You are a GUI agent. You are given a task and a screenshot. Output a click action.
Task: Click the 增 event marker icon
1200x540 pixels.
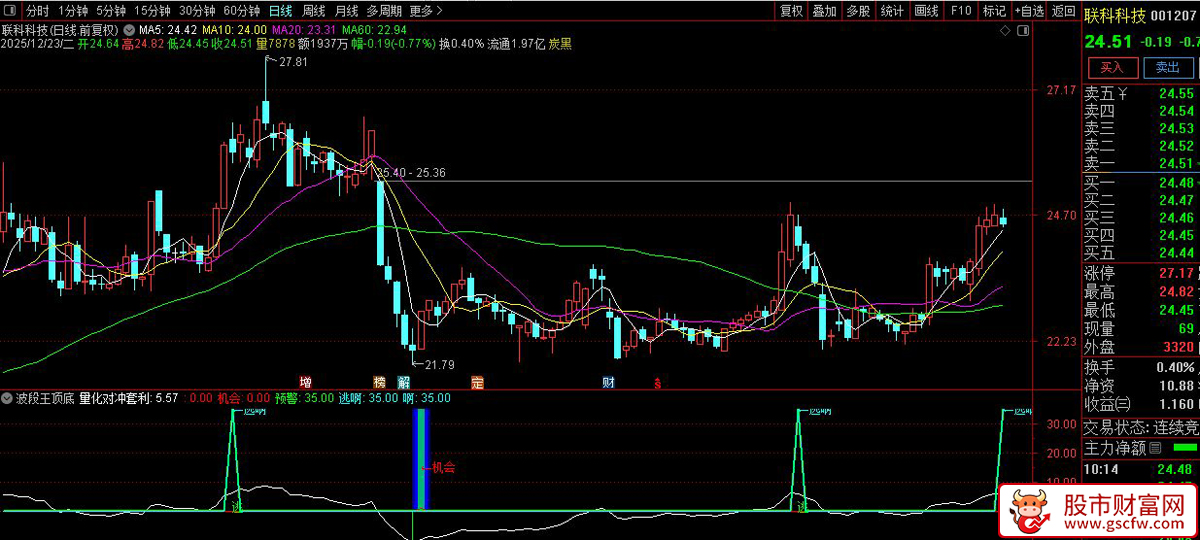306,382
